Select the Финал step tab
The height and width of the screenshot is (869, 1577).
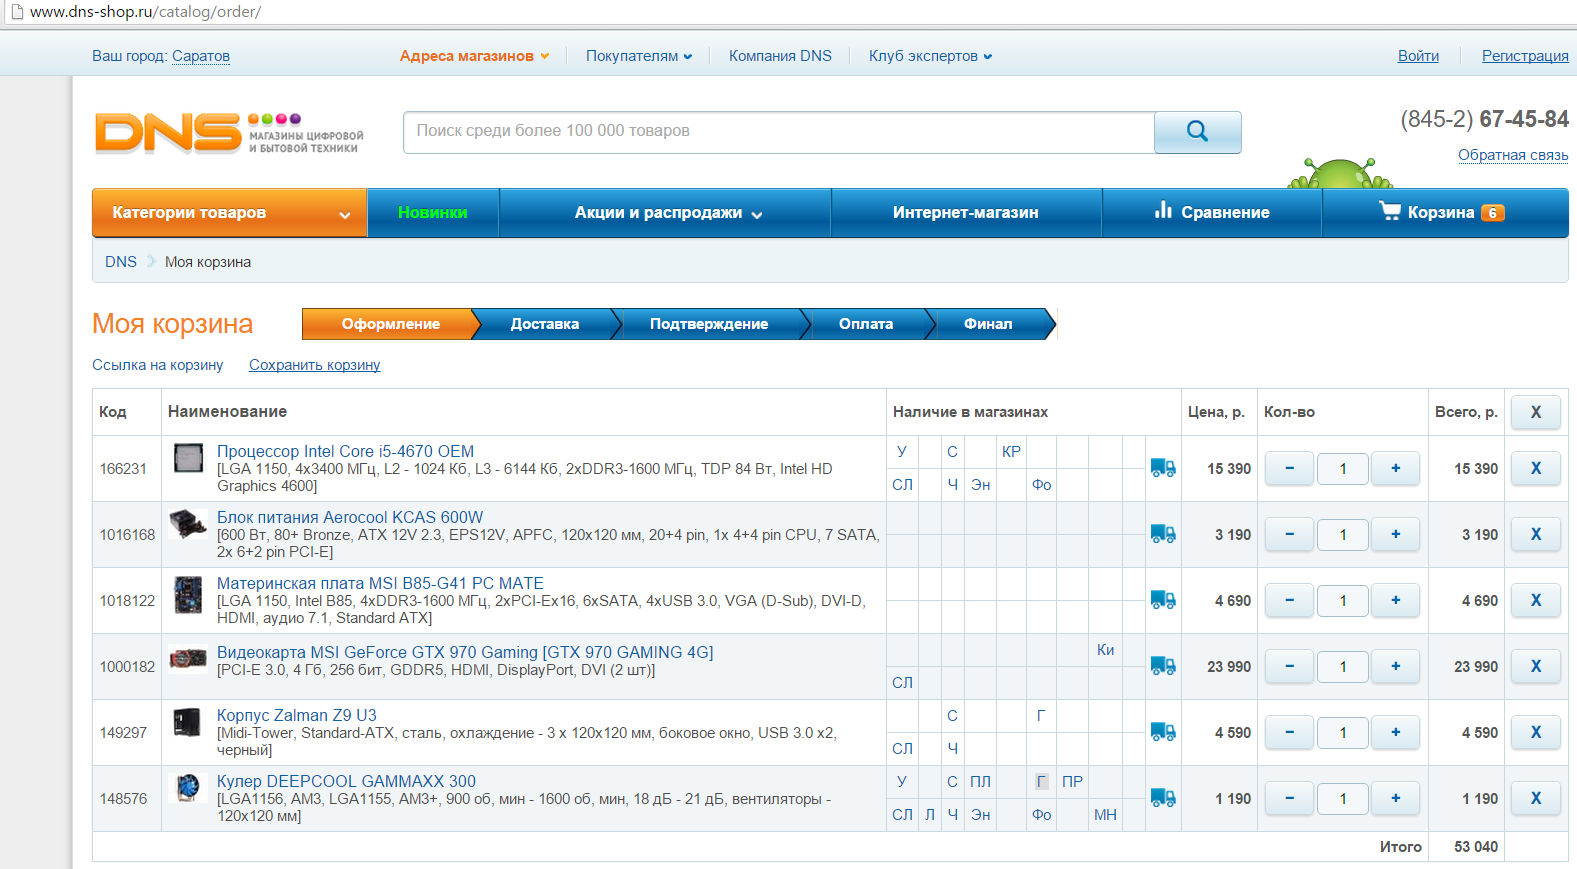[988, 324]
